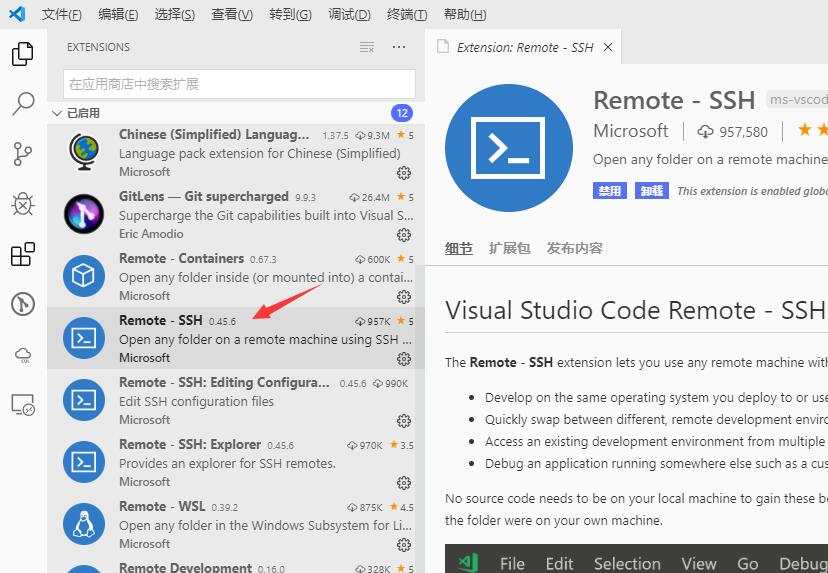Image resolution: width=828 pixels, height=573 pixels.
Task: Open the Explorer view in activity bar
Action: click(x=23, y=54)
